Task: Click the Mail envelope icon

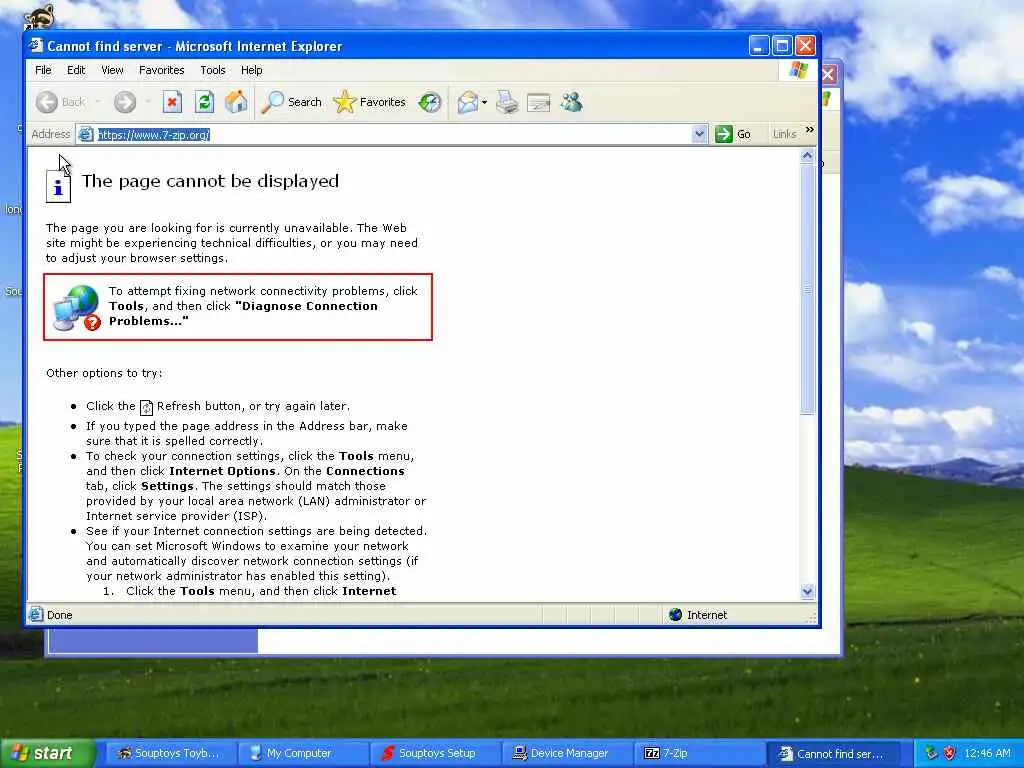Action: (x=468, y=102)
